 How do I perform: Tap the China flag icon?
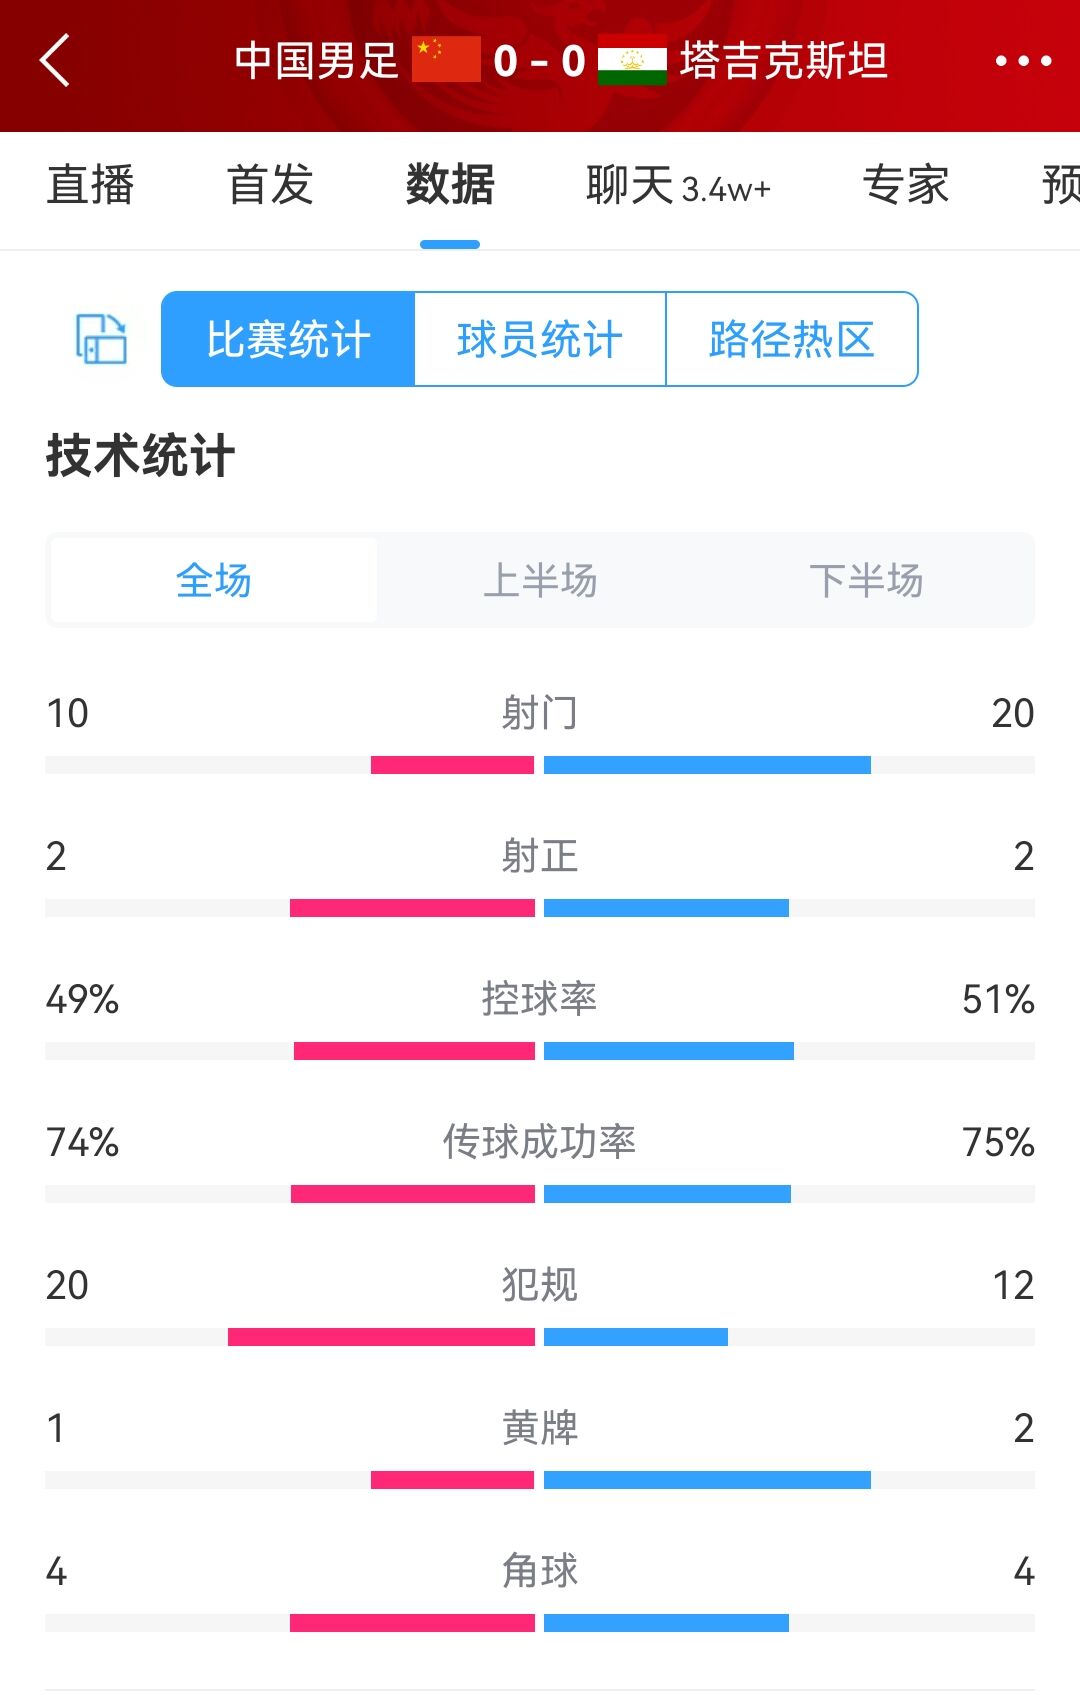pyautogui.click(x=446, y=60)
